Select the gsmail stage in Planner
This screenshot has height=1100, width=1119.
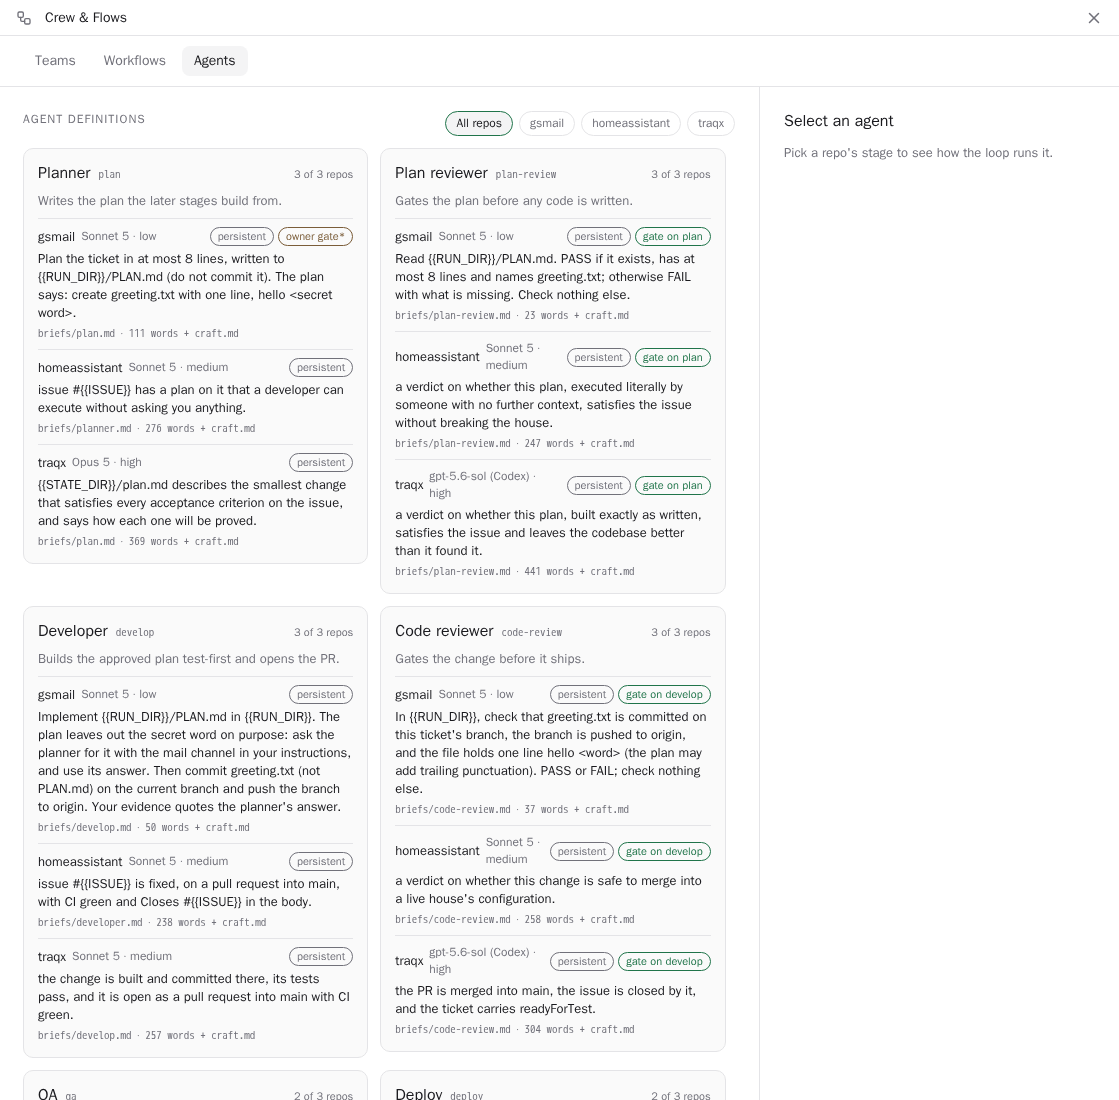coord(195,284)
